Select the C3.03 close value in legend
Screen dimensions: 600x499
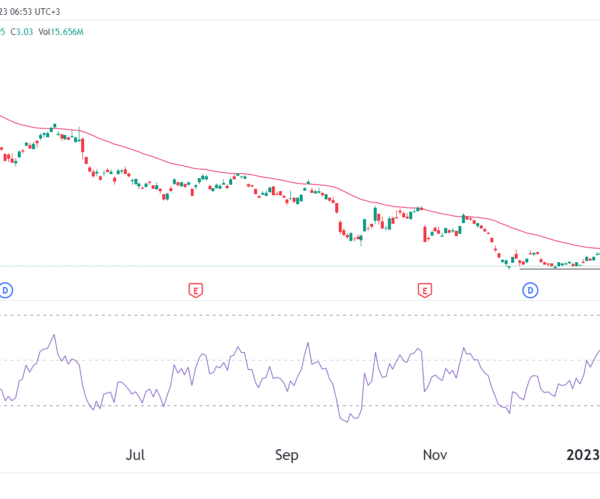[x=22, y=32]
